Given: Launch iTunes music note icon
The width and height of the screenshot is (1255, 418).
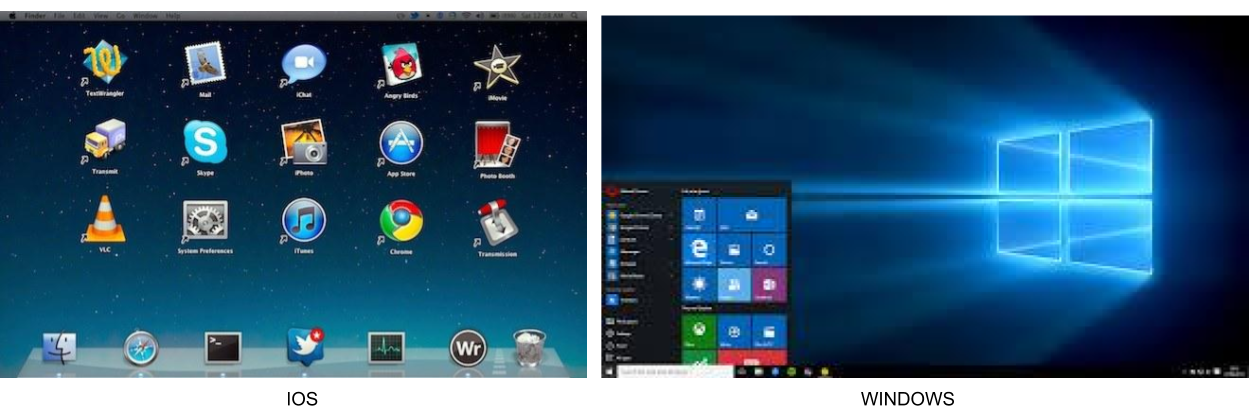Looking at the screenshot, I should coord(304,221).
